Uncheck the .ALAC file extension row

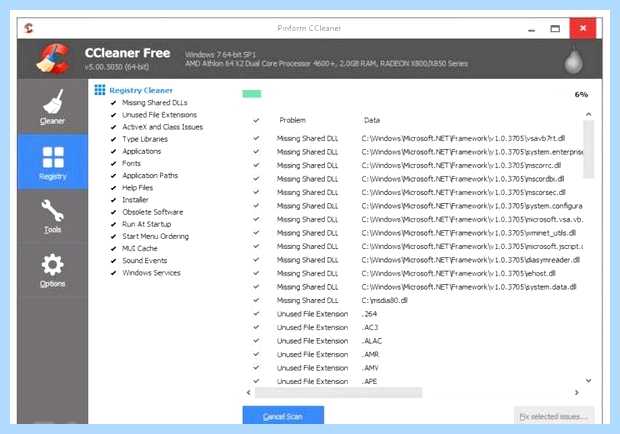click(x=256, y=341)
